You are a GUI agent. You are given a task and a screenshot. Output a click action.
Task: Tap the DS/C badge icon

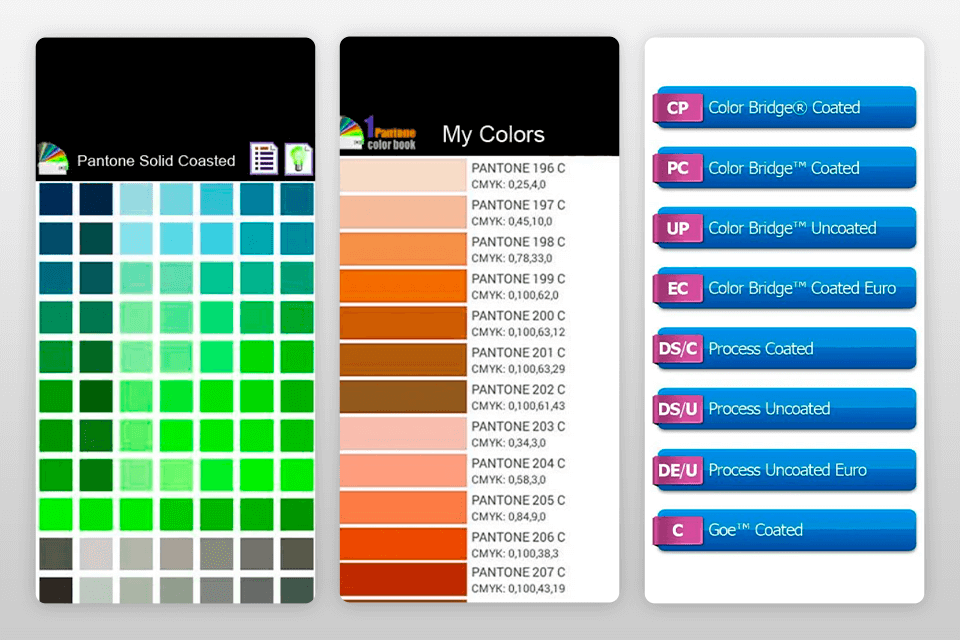tap(678, 348)
